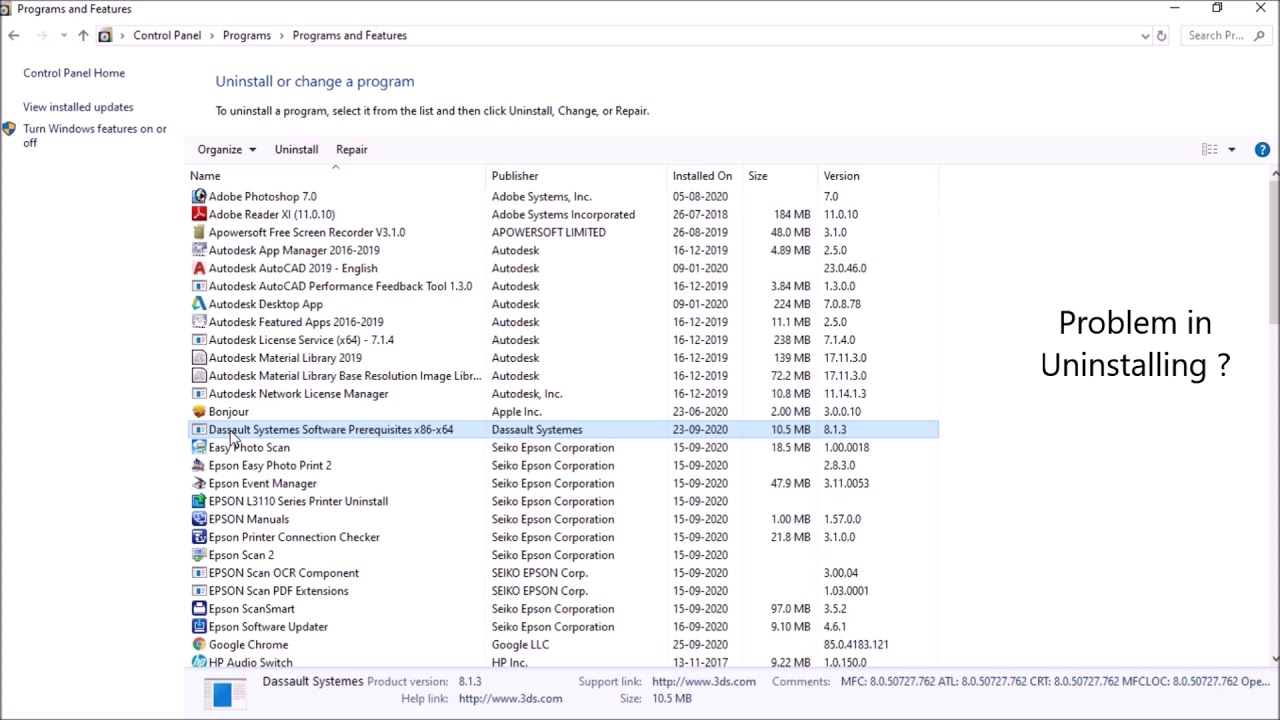Viewport: 1280px width, 720px height.
Task: Open Turn Windows features on or off
Action: coord(95,136)
